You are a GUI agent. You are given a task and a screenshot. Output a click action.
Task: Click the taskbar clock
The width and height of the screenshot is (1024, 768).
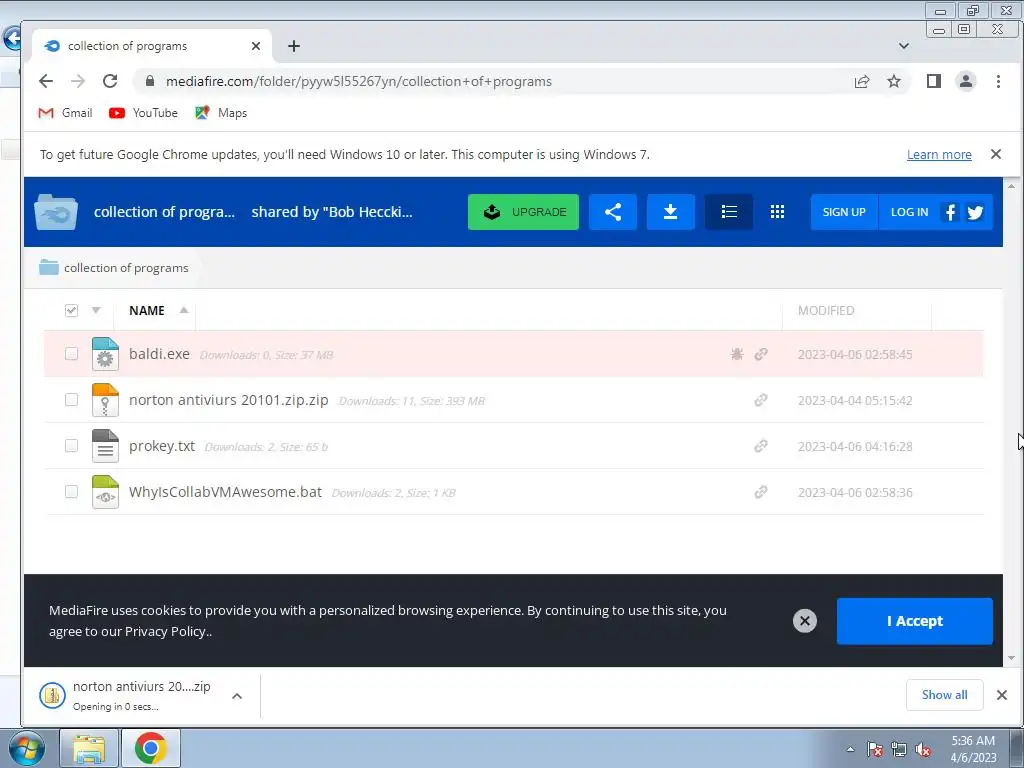pyautogui.click(x=973, y=749)
